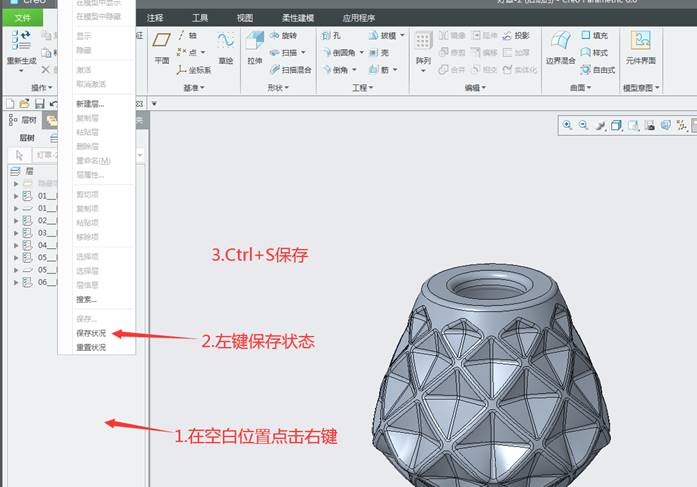Click the 筋 (Rib) tool
The image size is (697, 487).
379,70
